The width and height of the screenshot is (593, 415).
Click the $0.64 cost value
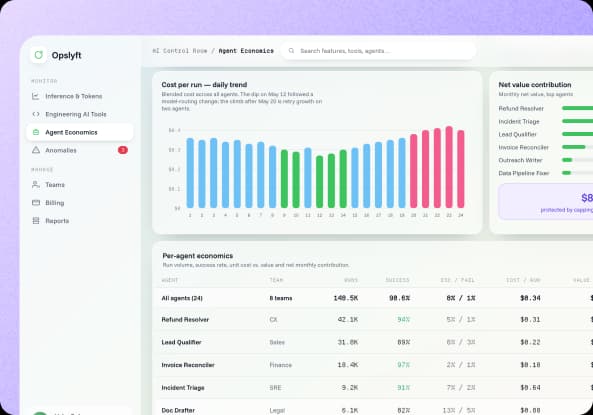[x=530, y=388]
